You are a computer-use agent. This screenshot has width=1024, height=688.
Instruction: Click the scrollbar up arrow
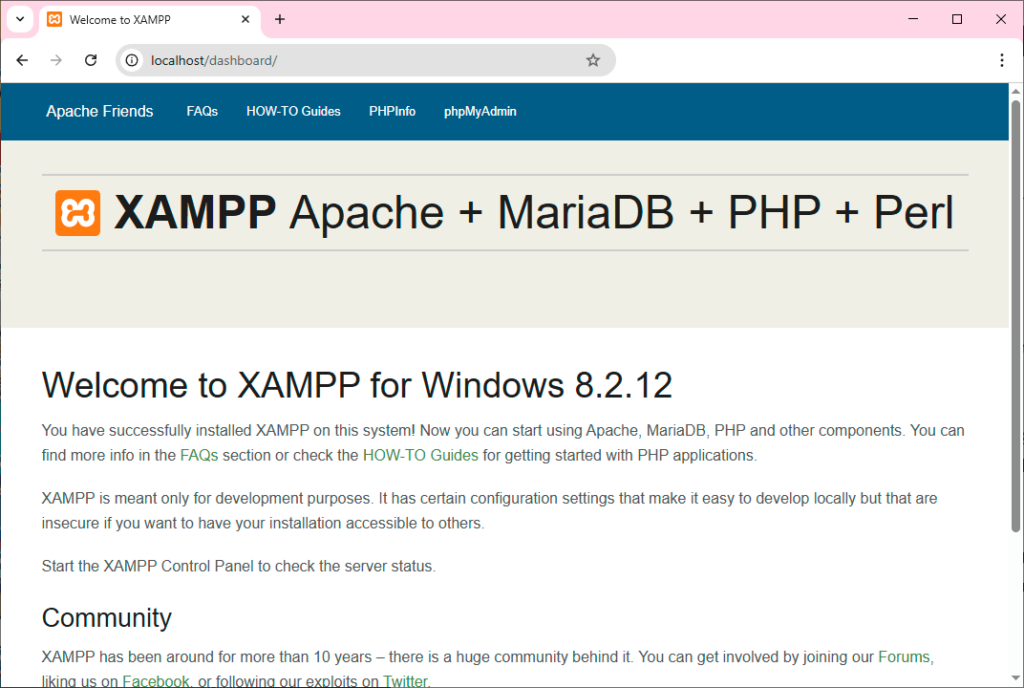(x=1016, y=91)
